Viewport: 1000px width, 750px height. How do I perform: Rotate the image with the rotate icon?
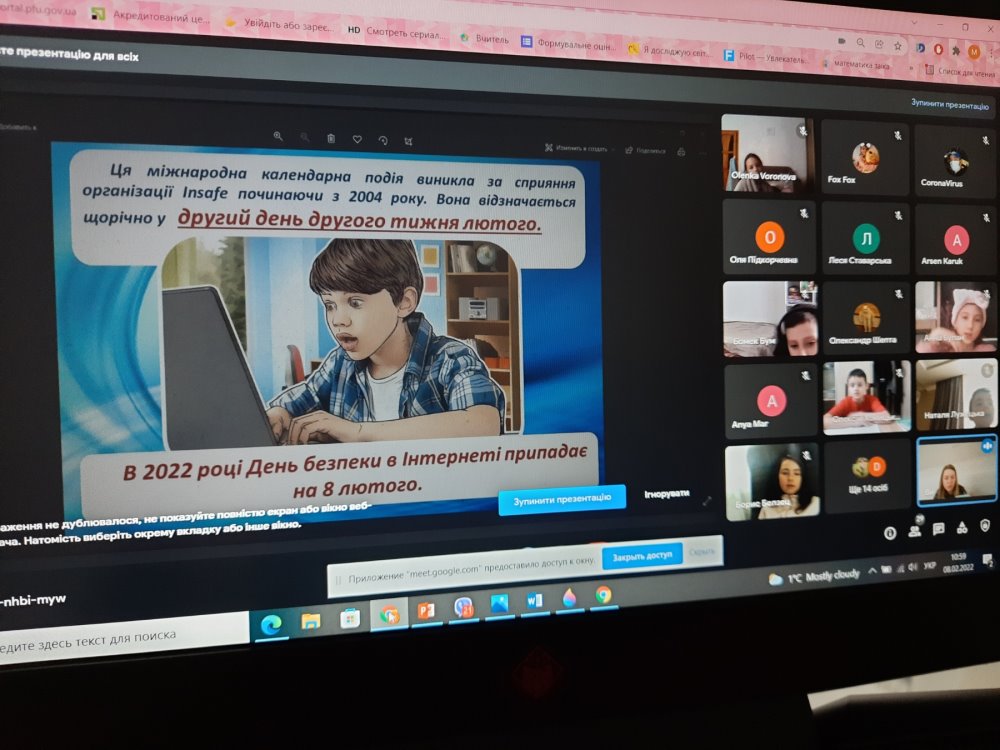[383, 140]
